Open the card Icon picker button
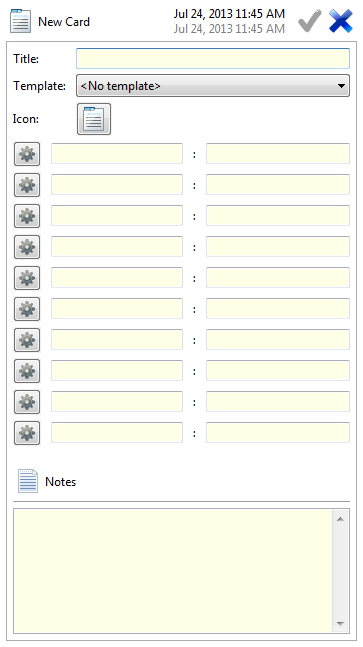 [94, 119]
